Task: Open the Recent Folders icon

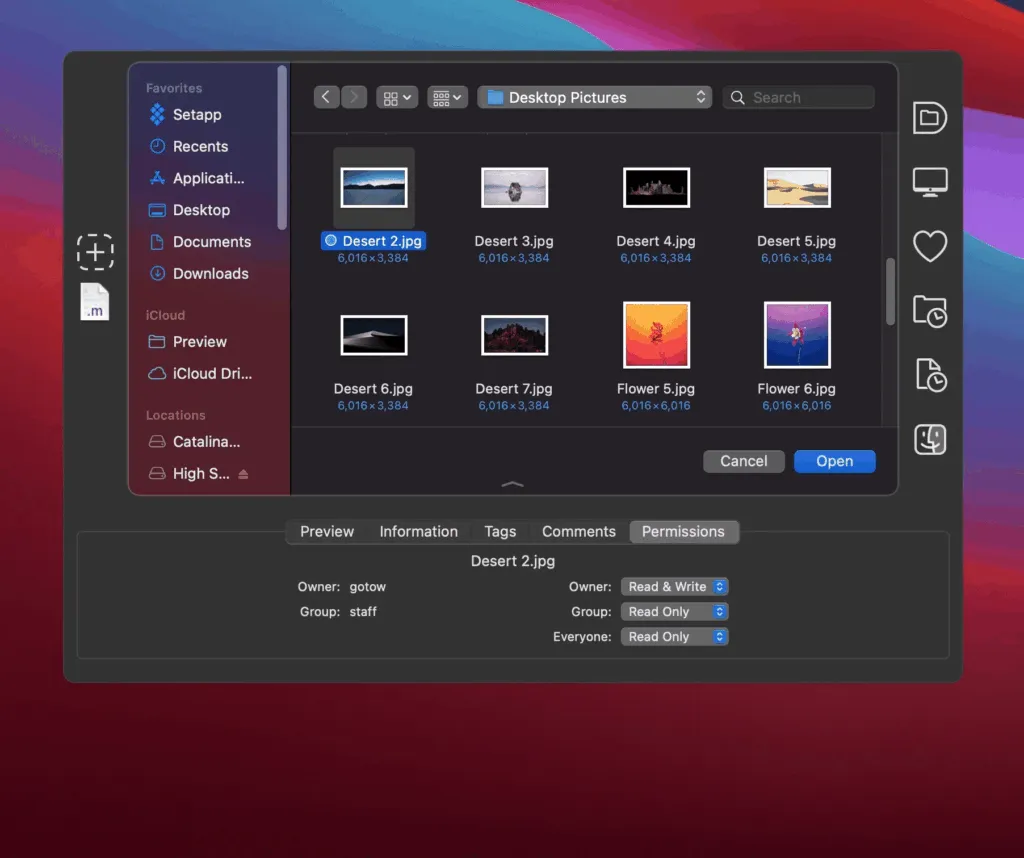Action: [x=930, y=311]
